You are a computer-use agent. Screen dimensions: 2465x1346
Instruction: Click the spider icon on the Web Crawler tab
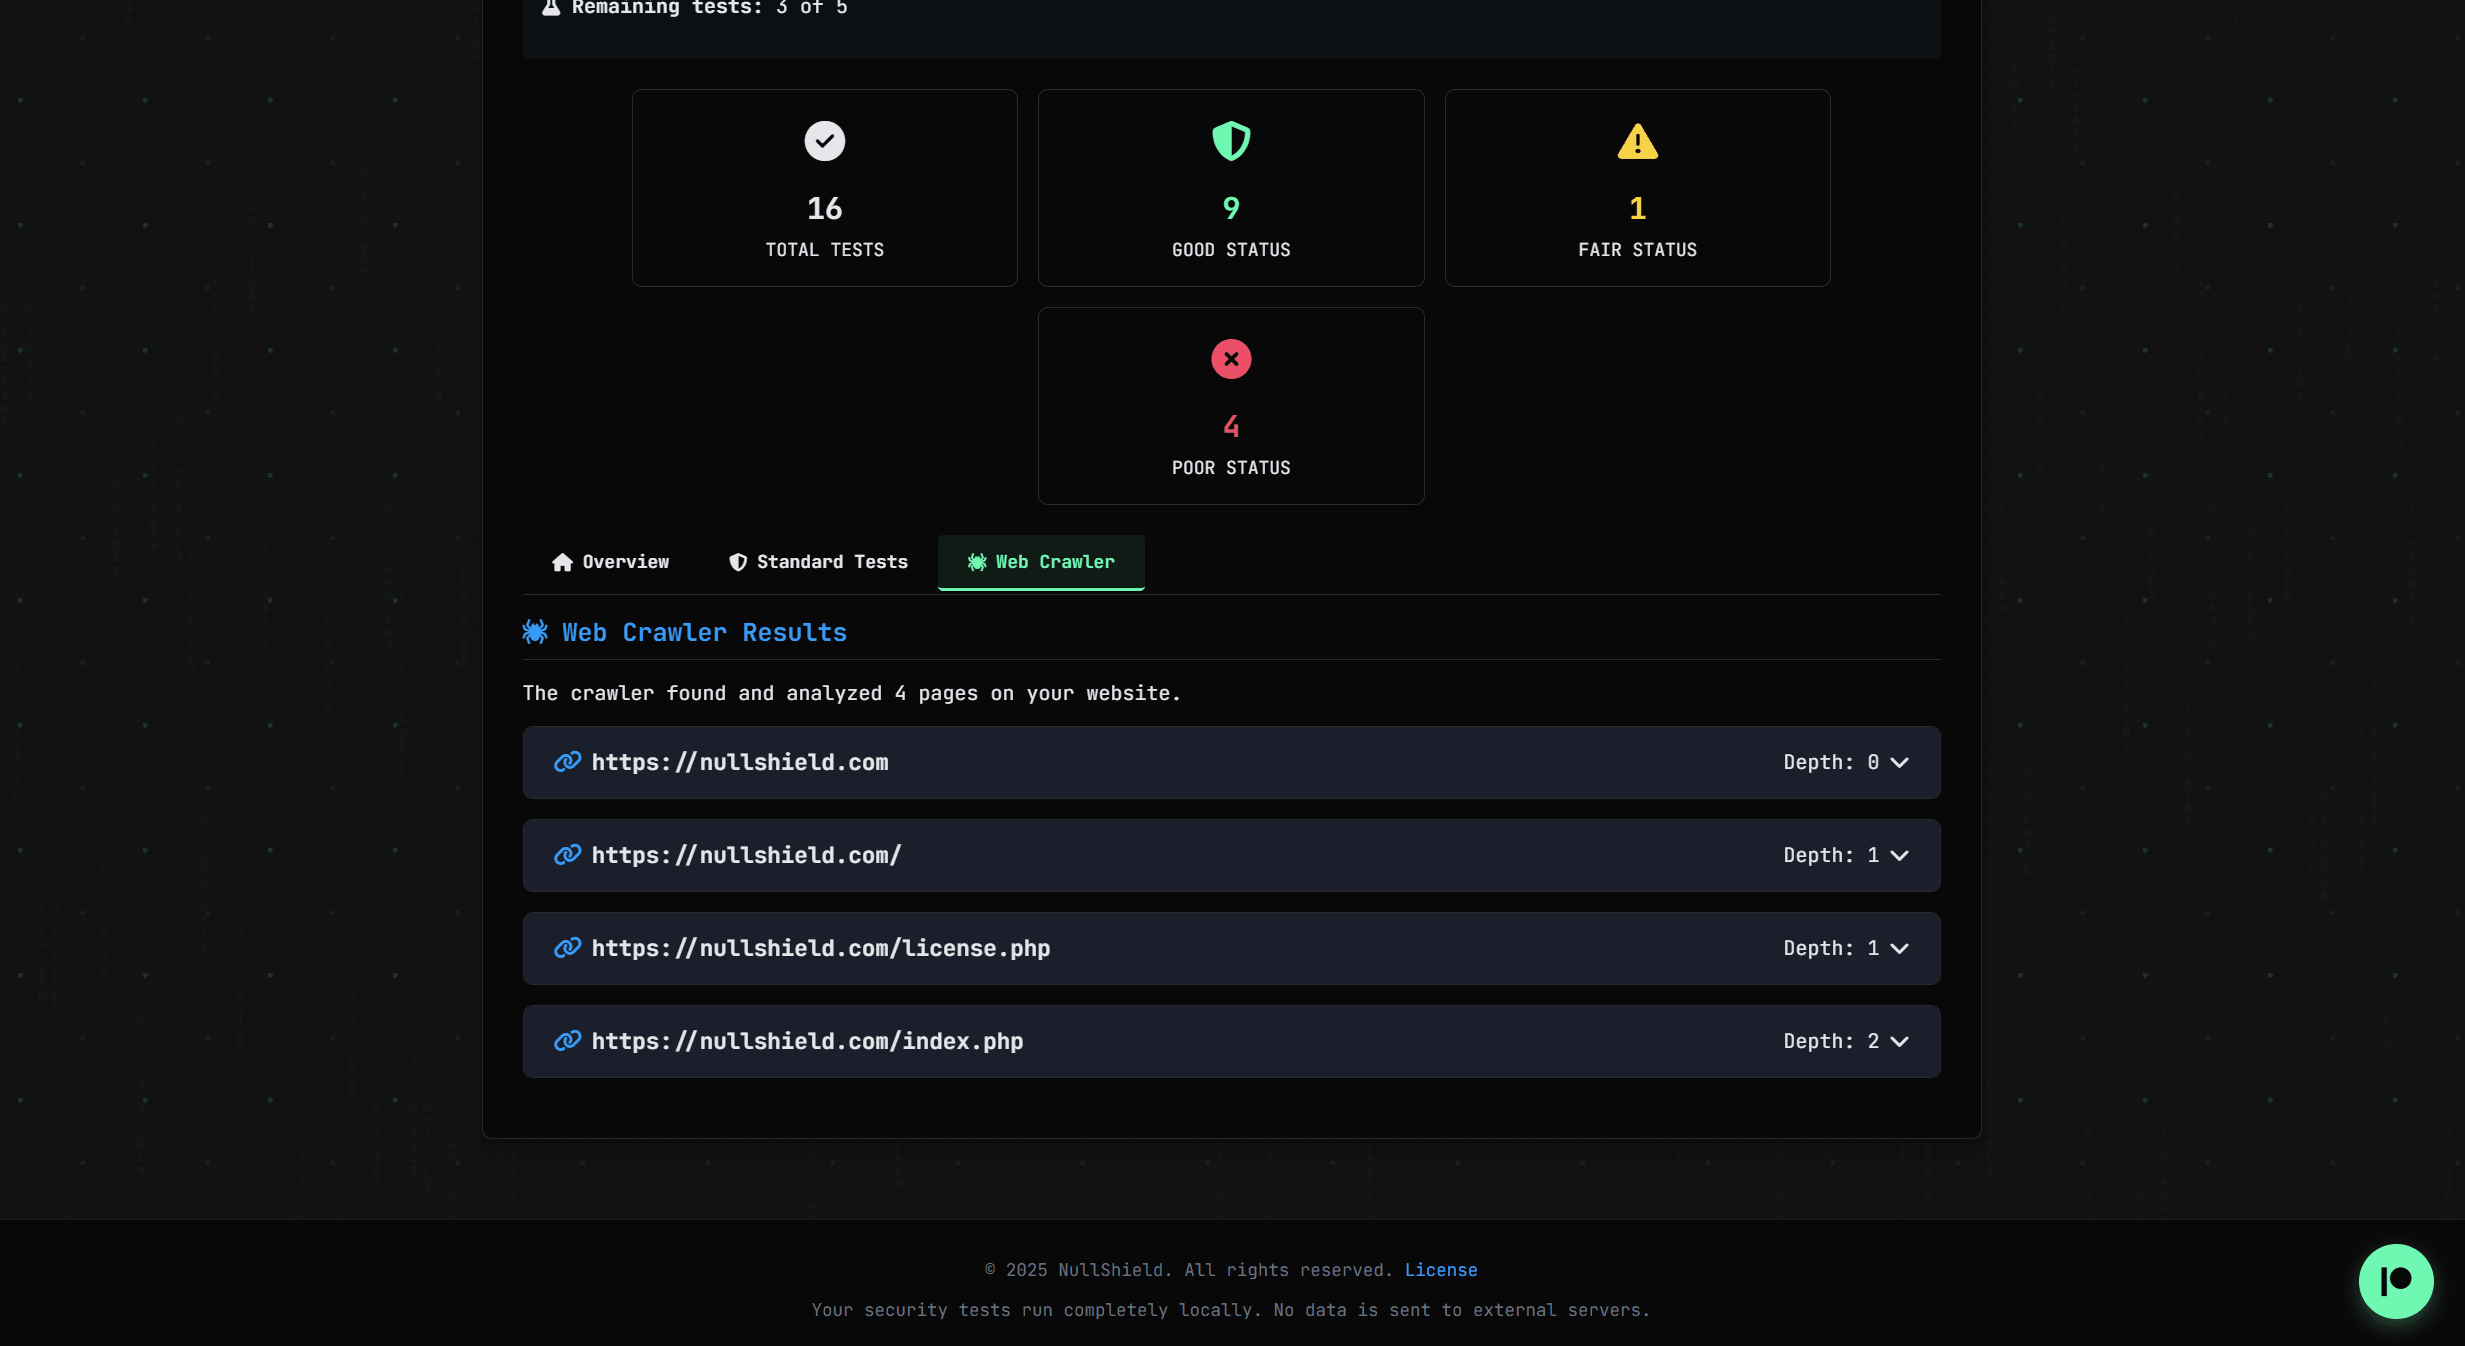974,562
